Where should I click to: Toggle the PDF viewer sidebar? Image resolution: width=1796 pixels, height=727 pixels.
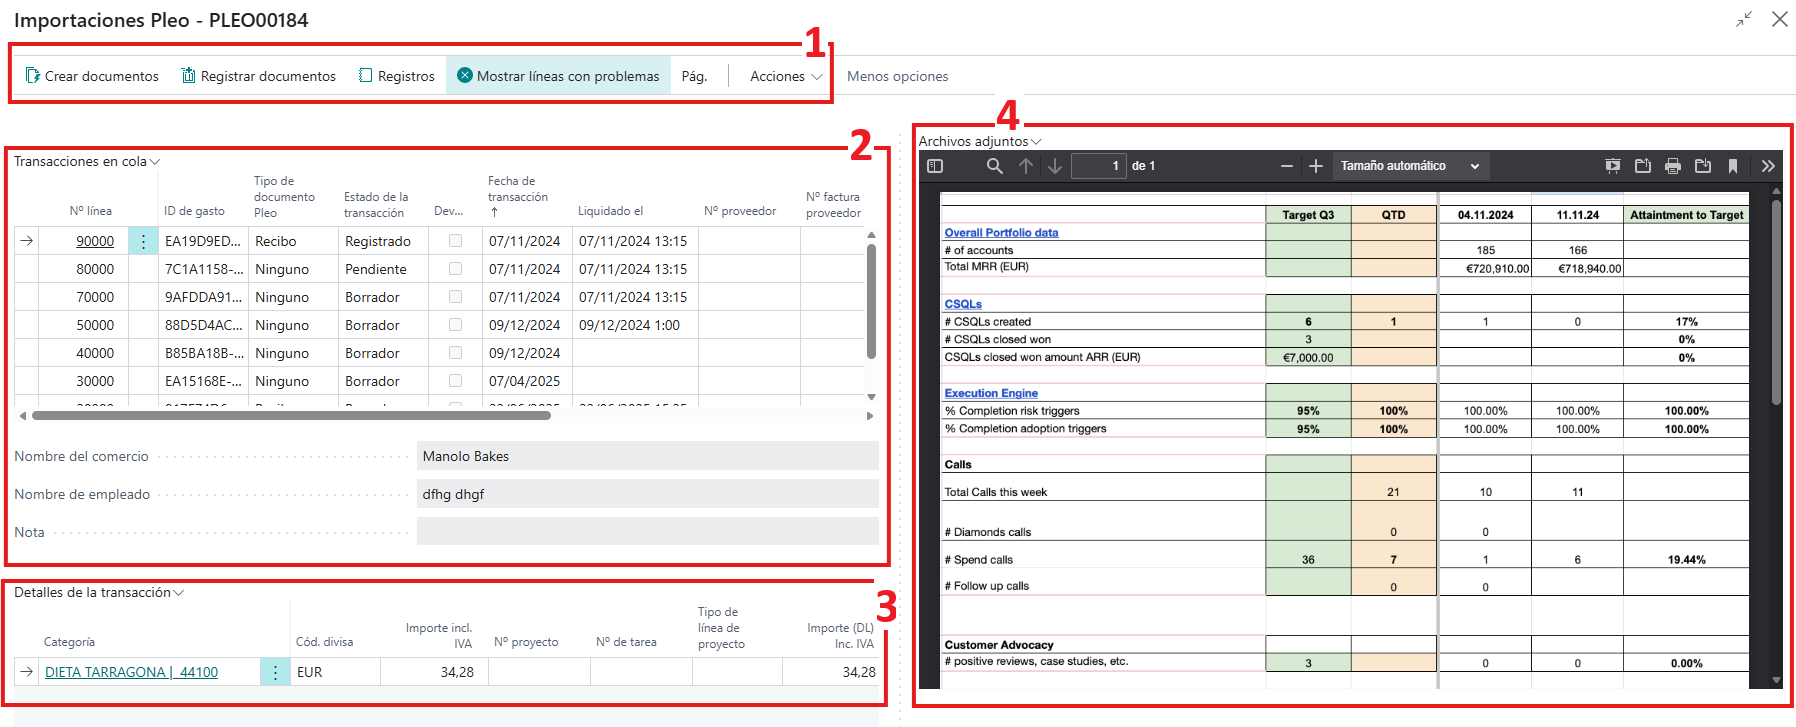pyautogui.click(x=935, y=166)
